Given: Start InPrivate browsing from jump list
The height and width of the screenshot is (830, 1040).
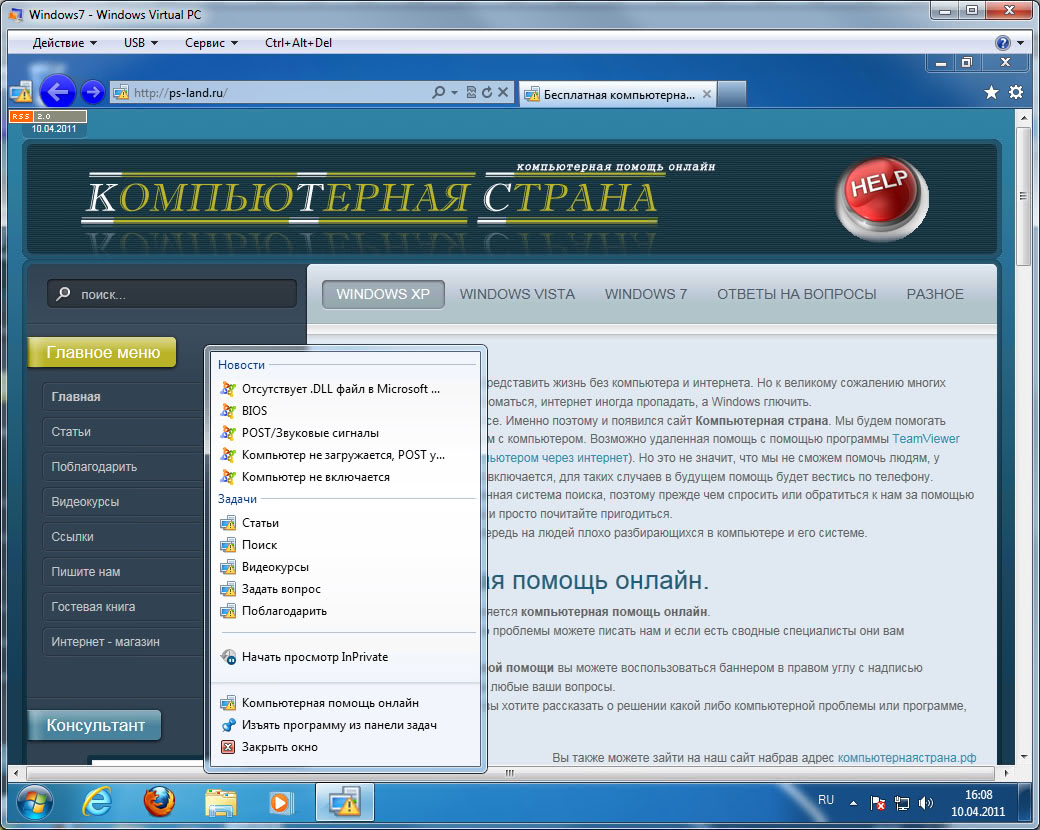Looking at the screenshot, I should pos(345,657).
